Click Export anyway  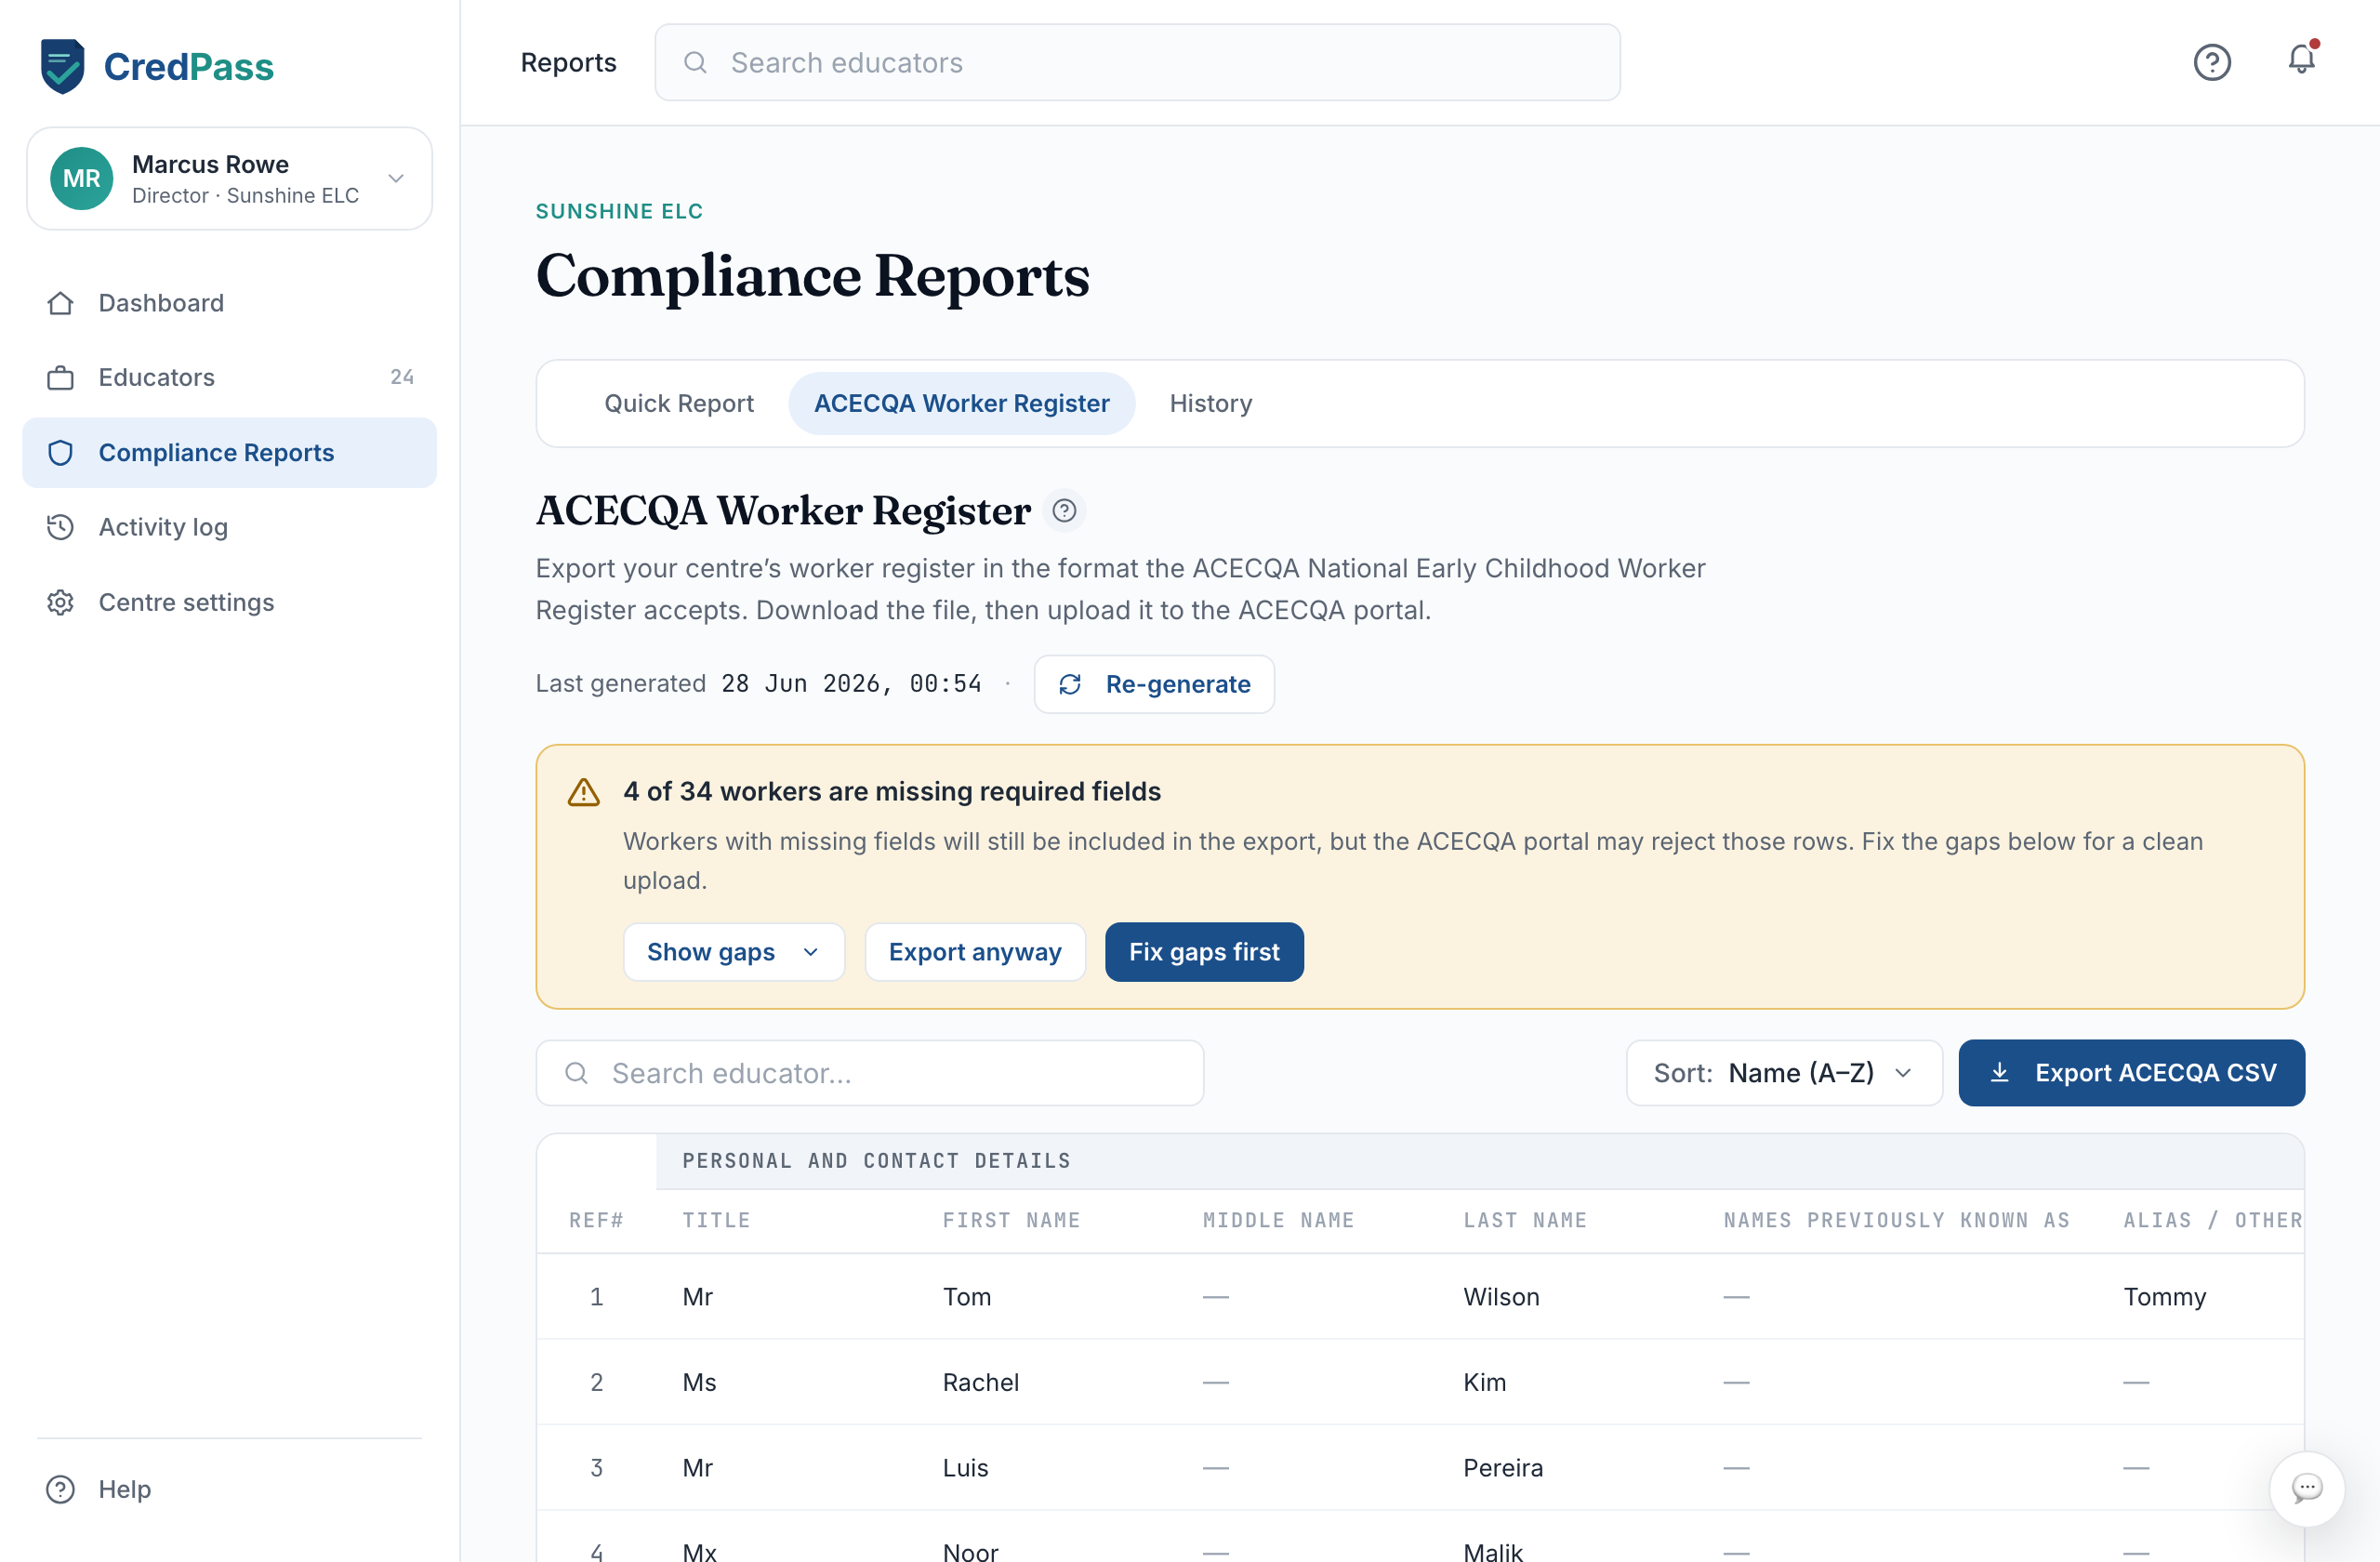[975, 952]
